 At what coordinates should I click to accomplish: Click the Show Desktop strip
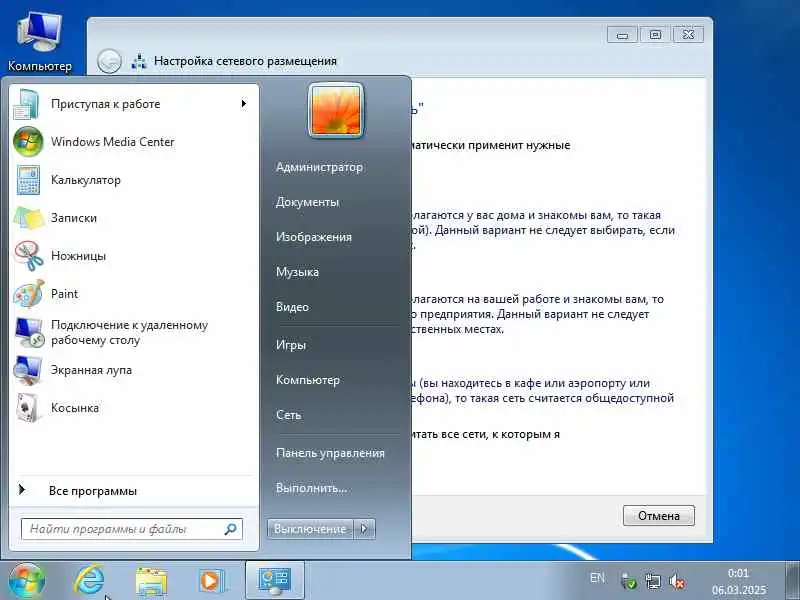tap(792, 581)
